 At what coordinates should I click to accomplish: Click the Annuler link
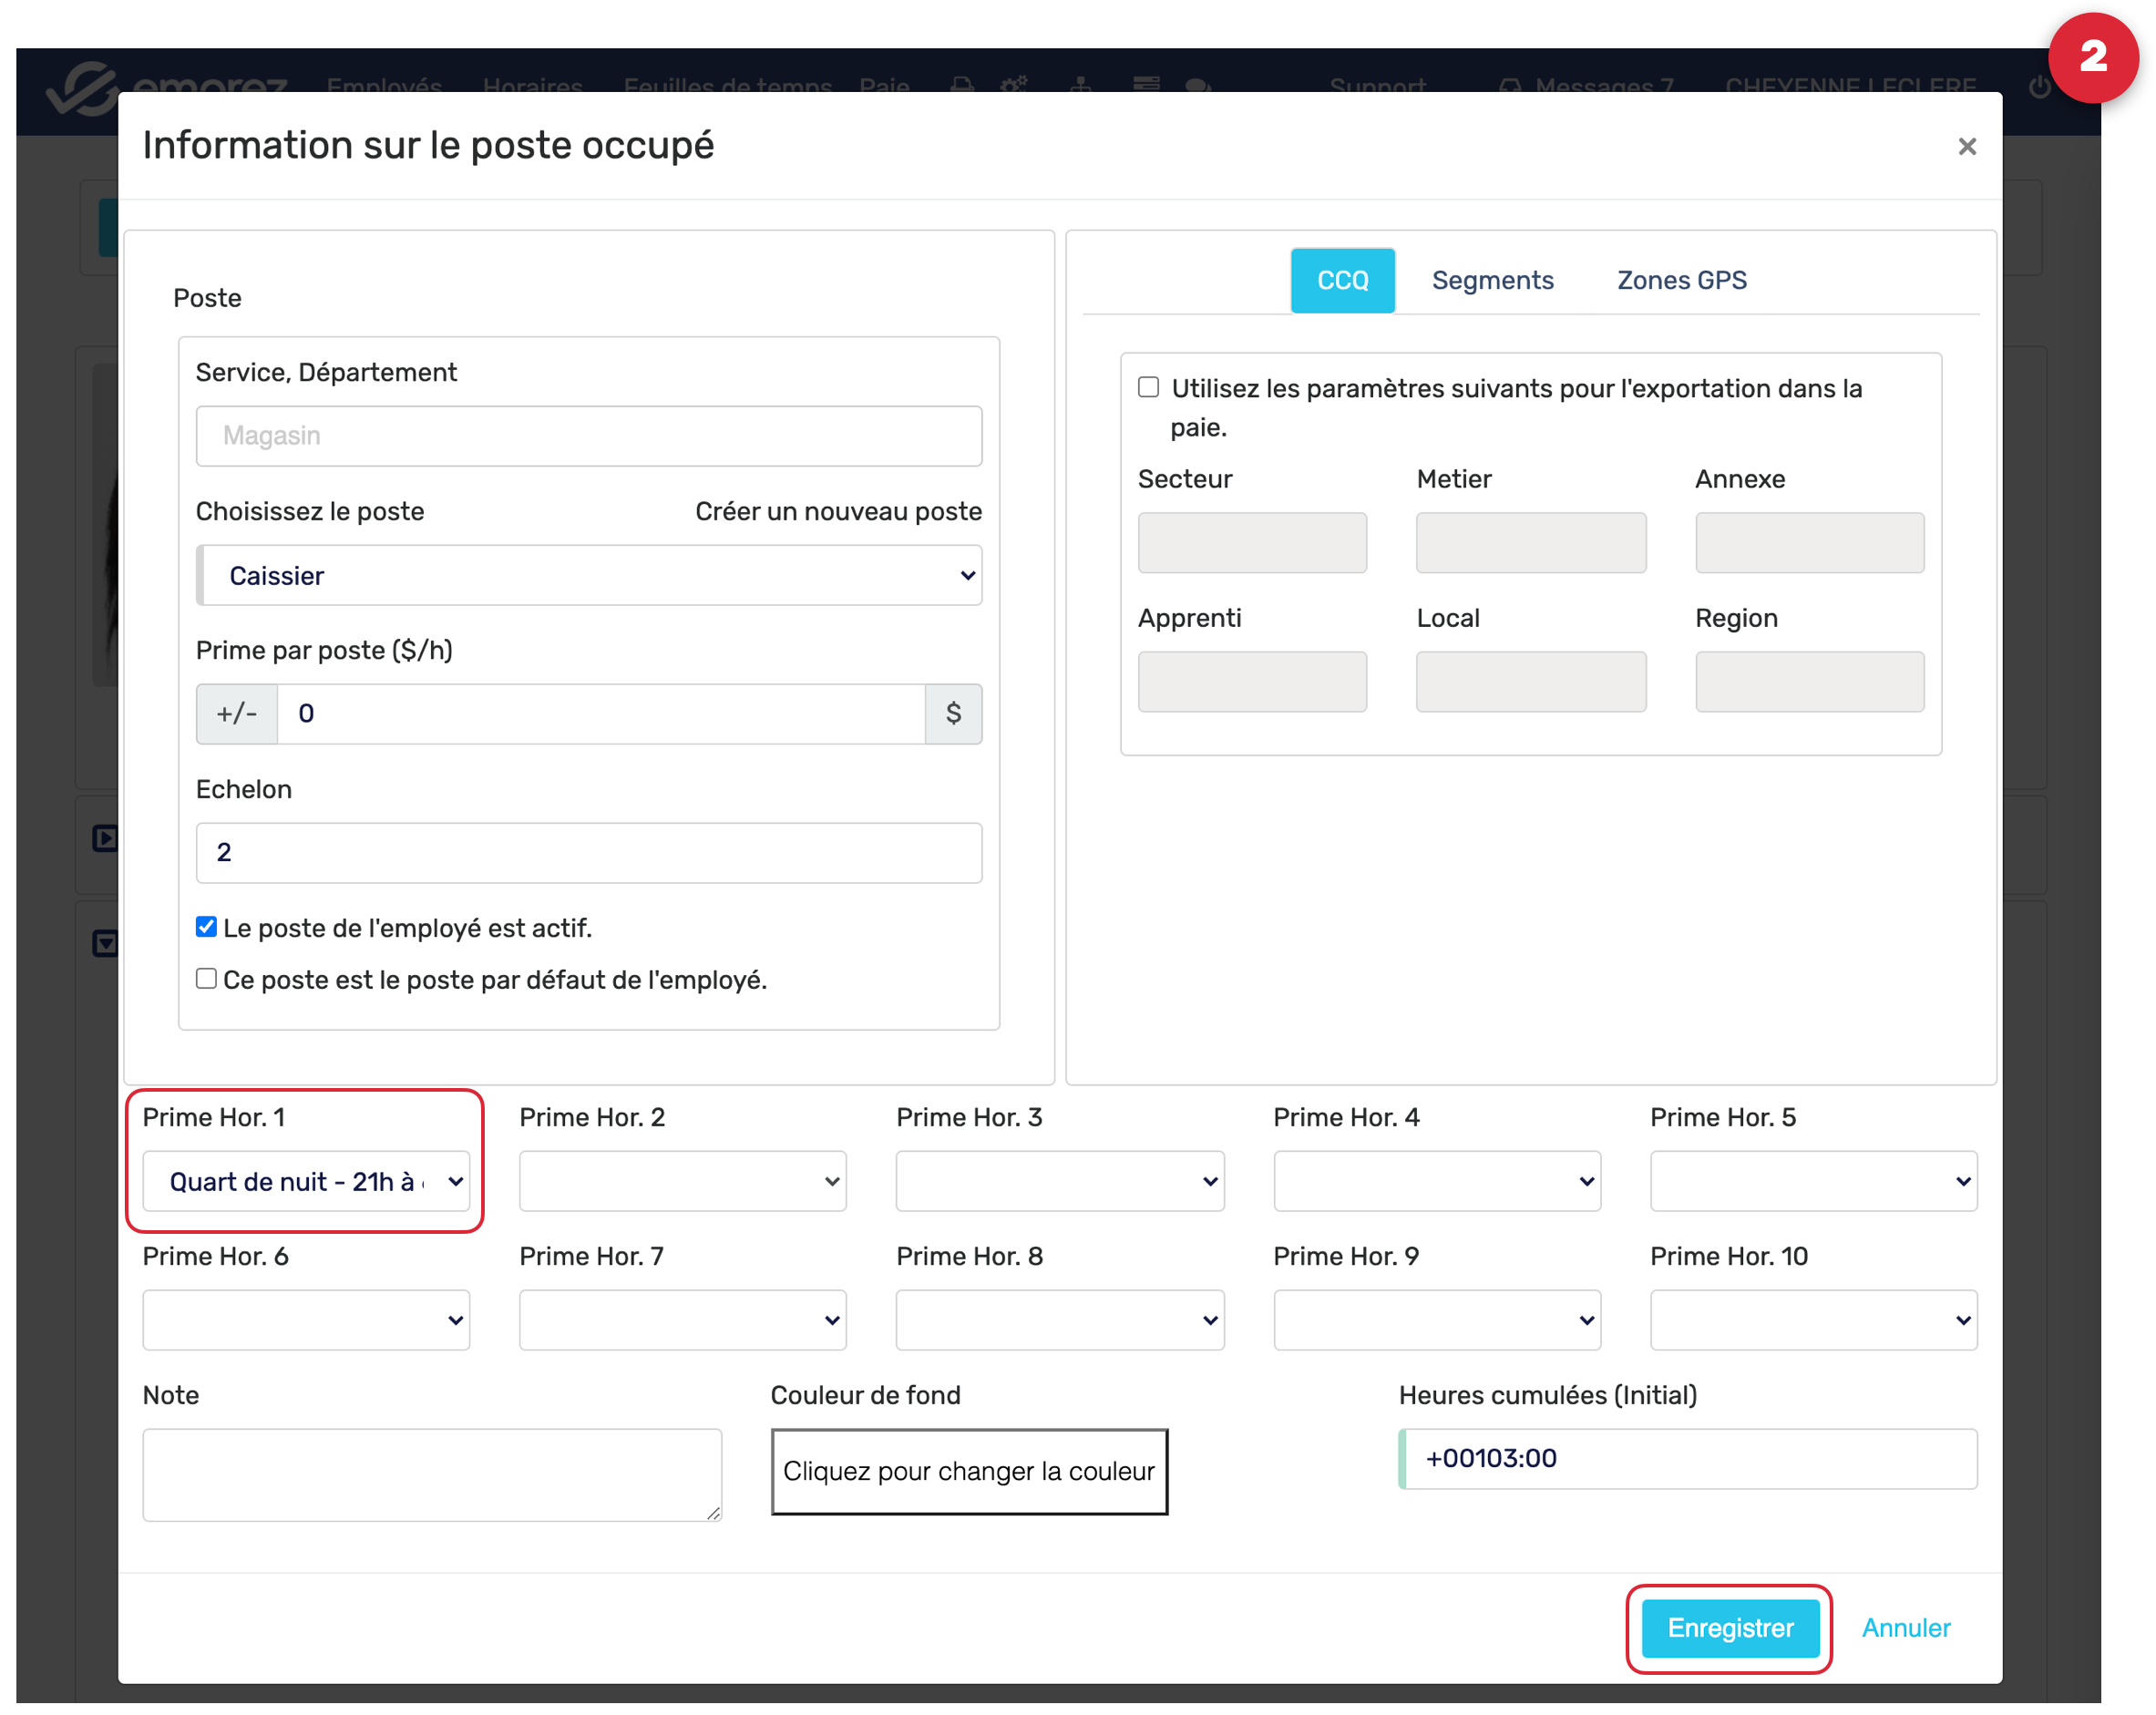tap(1905, 1627)
